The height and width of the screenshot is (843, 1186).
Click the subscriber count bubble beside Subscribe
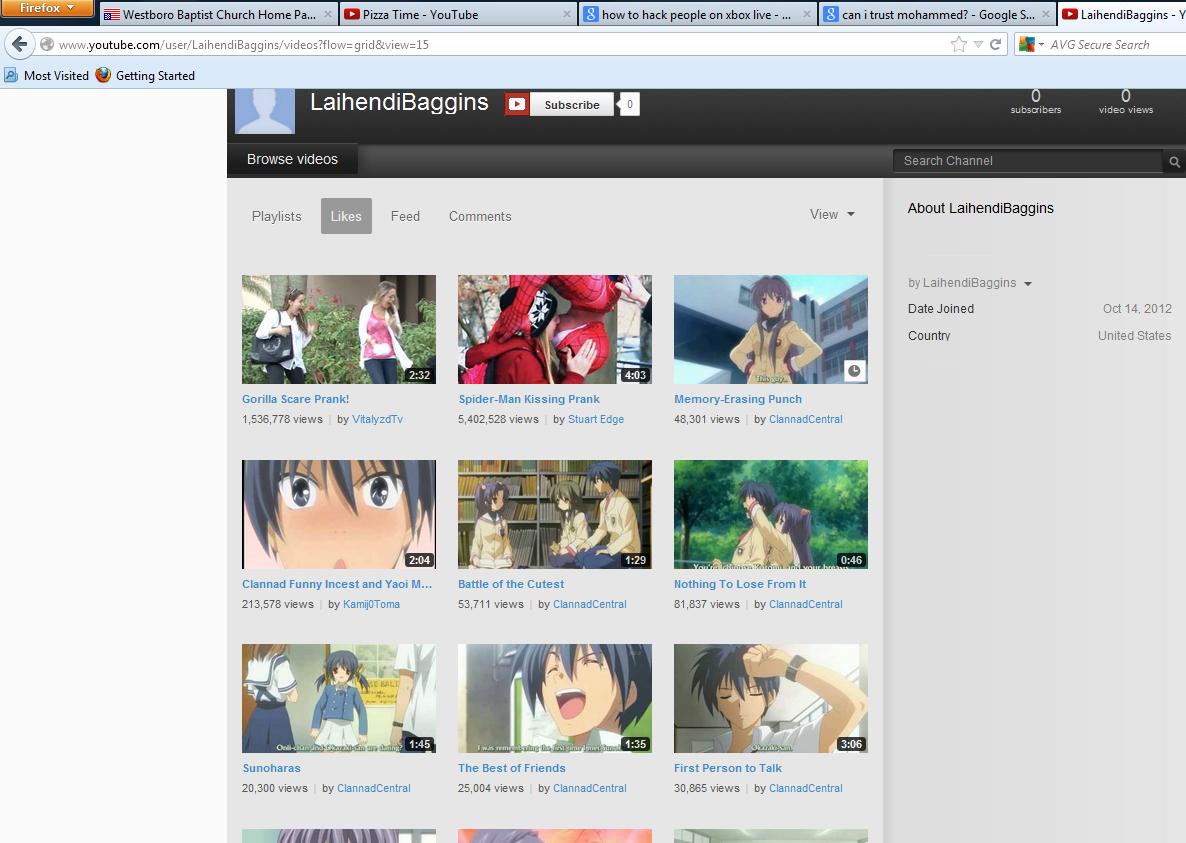pos(629,104)
